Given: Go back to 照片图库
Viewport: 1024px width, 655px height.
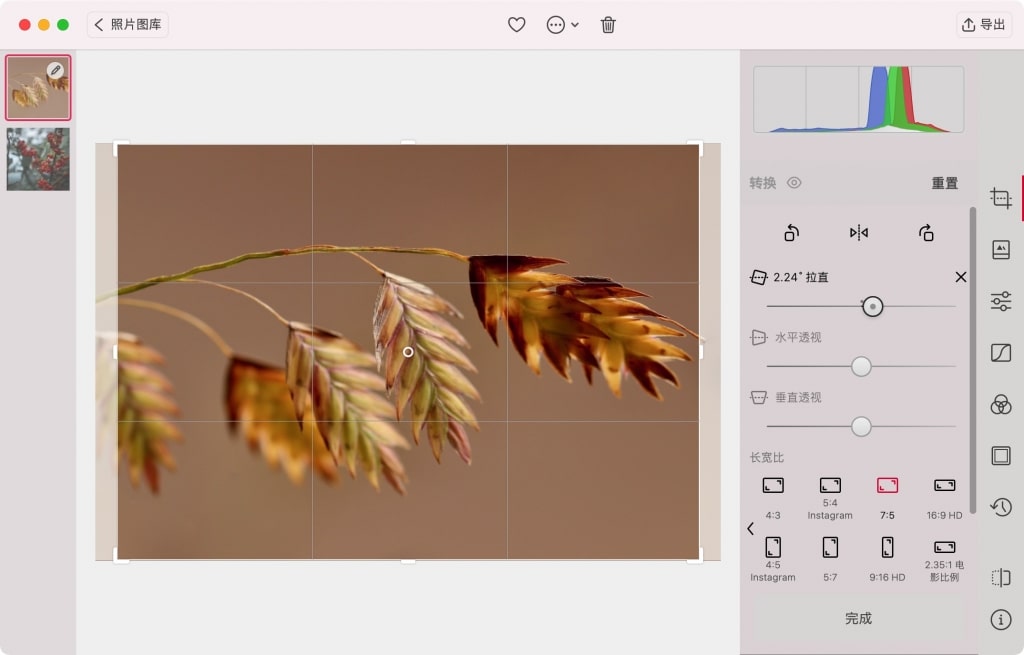Looking at the screenshot, I should click(127, 25).
